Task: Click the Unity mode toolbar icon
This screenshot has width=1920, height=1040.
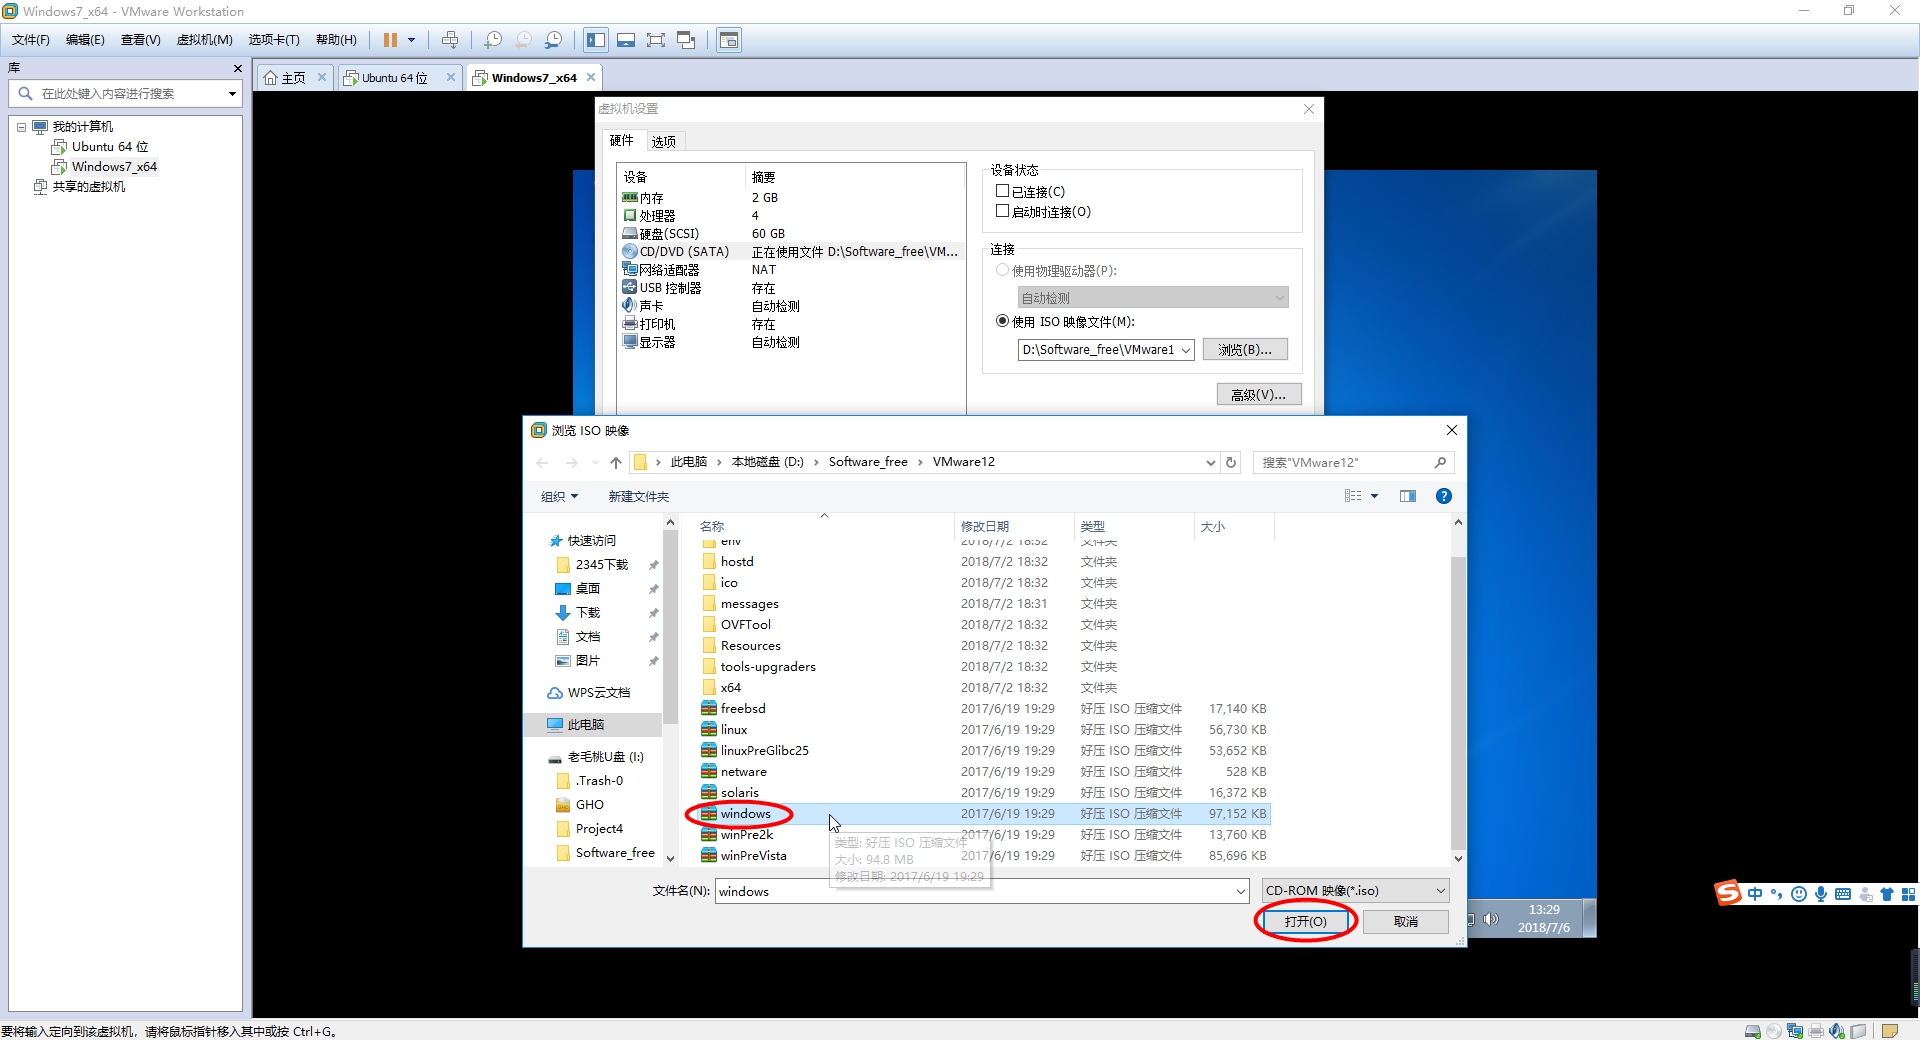Action: tap(686, 40)
